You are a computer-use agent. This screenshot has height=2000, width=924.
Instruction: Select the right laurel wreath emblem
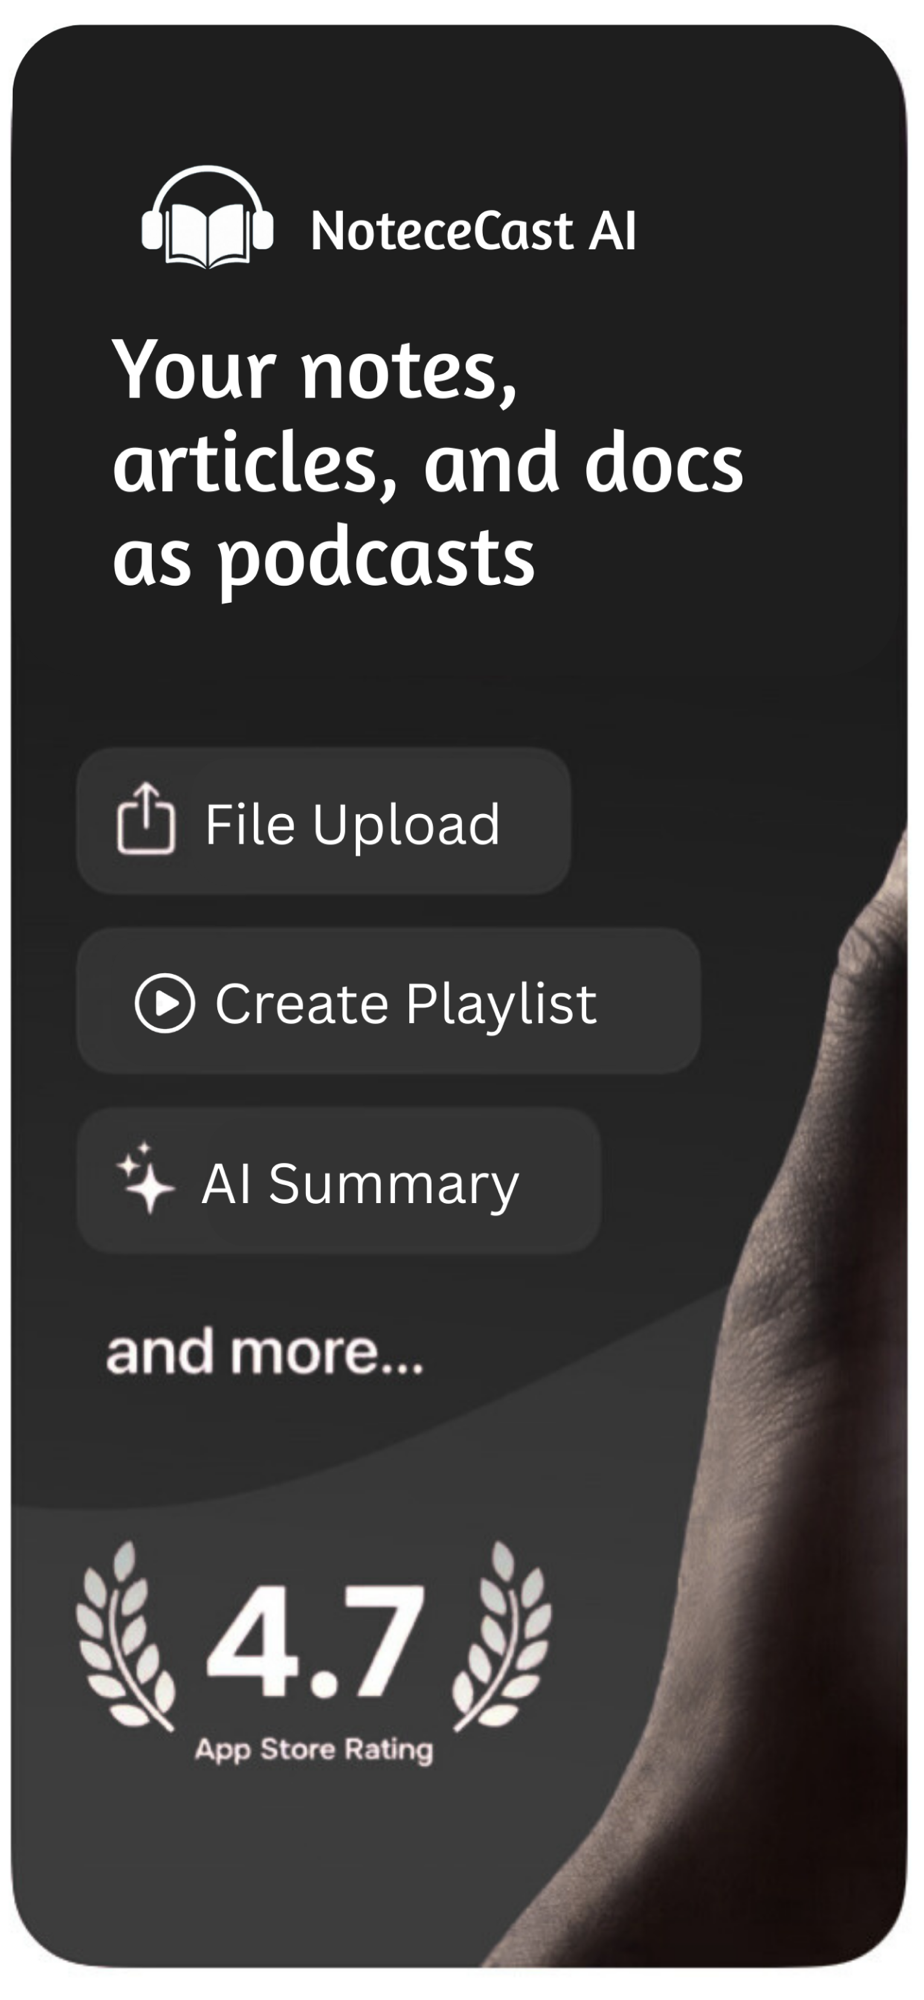point(501,1637)
